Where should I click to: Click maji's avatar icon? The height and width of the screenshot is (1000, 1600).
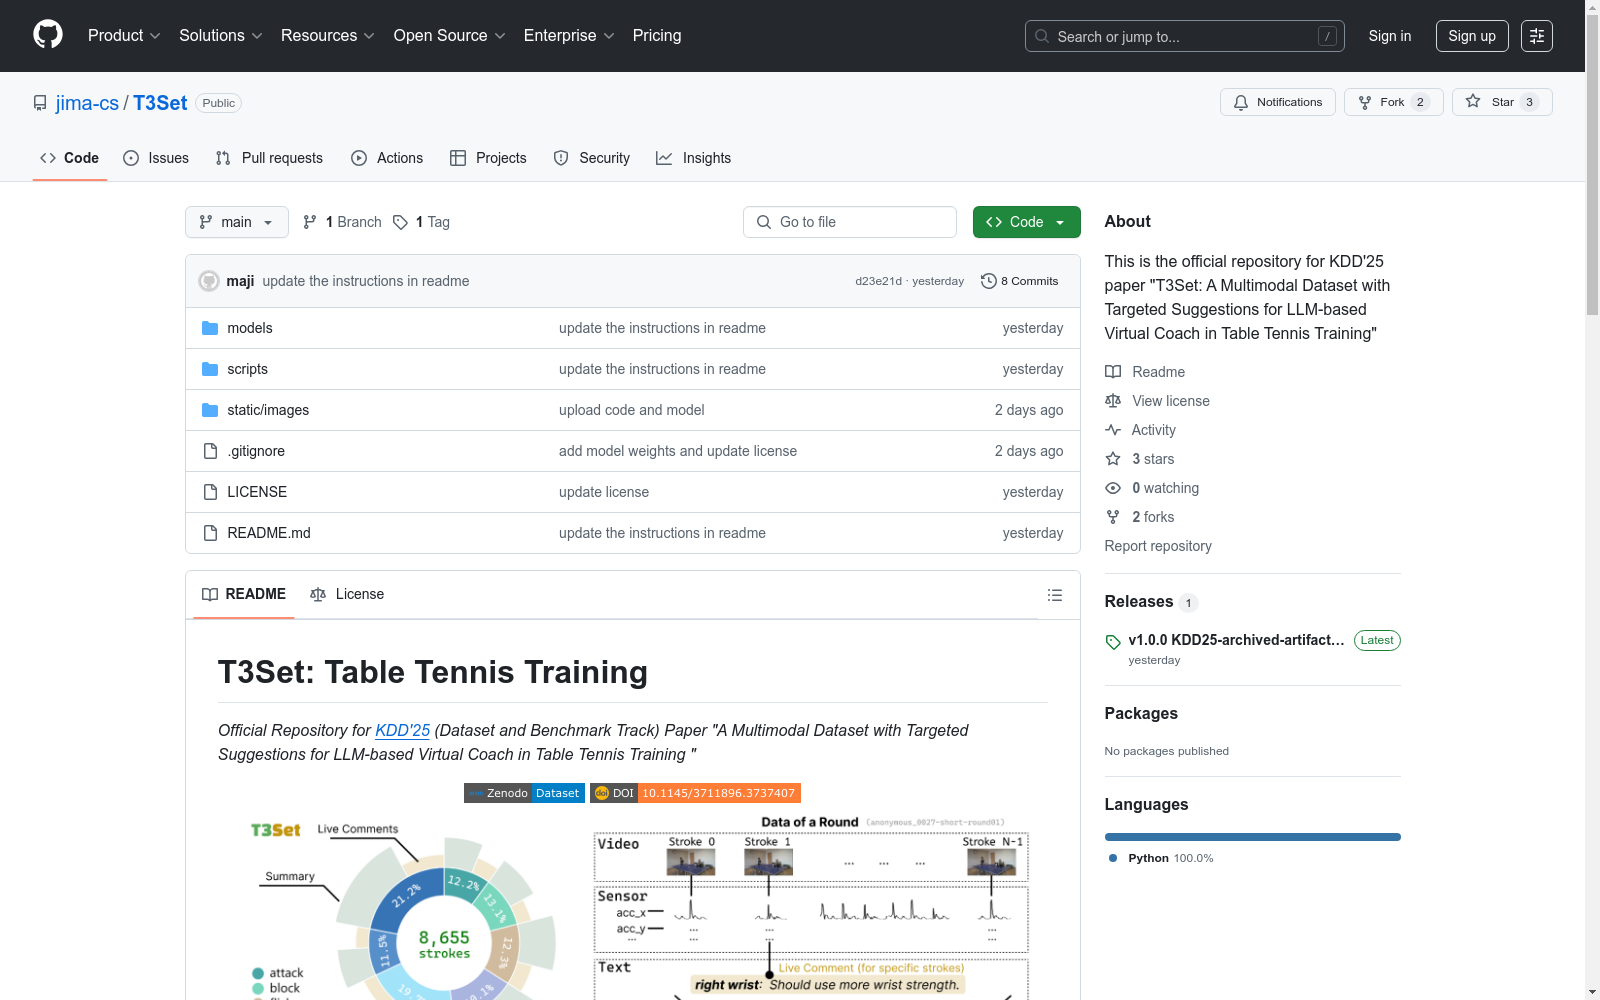(x=209, y=281)
